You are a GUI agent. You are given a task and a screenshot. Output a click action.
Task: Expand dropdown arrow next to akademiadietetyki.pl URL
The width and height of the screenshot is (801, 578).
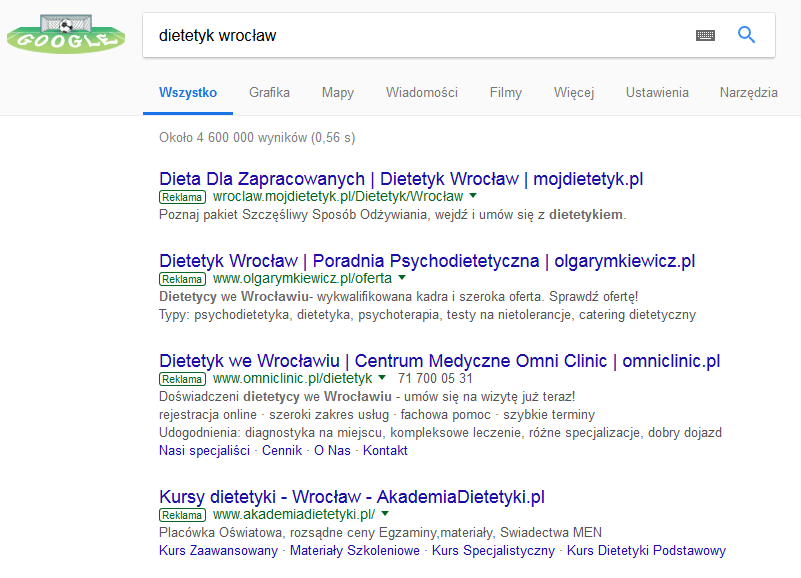tap(385, 514)
